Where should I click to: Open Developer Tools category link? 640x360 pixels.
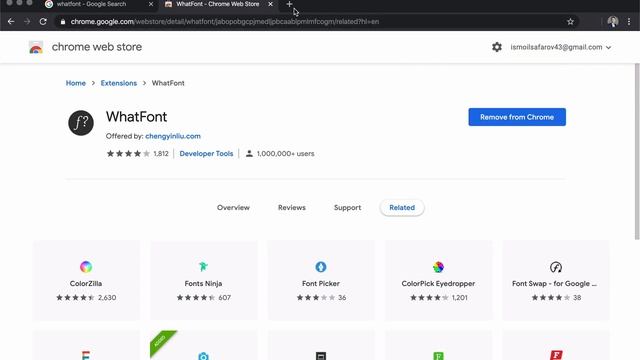(x=206, y=153)
